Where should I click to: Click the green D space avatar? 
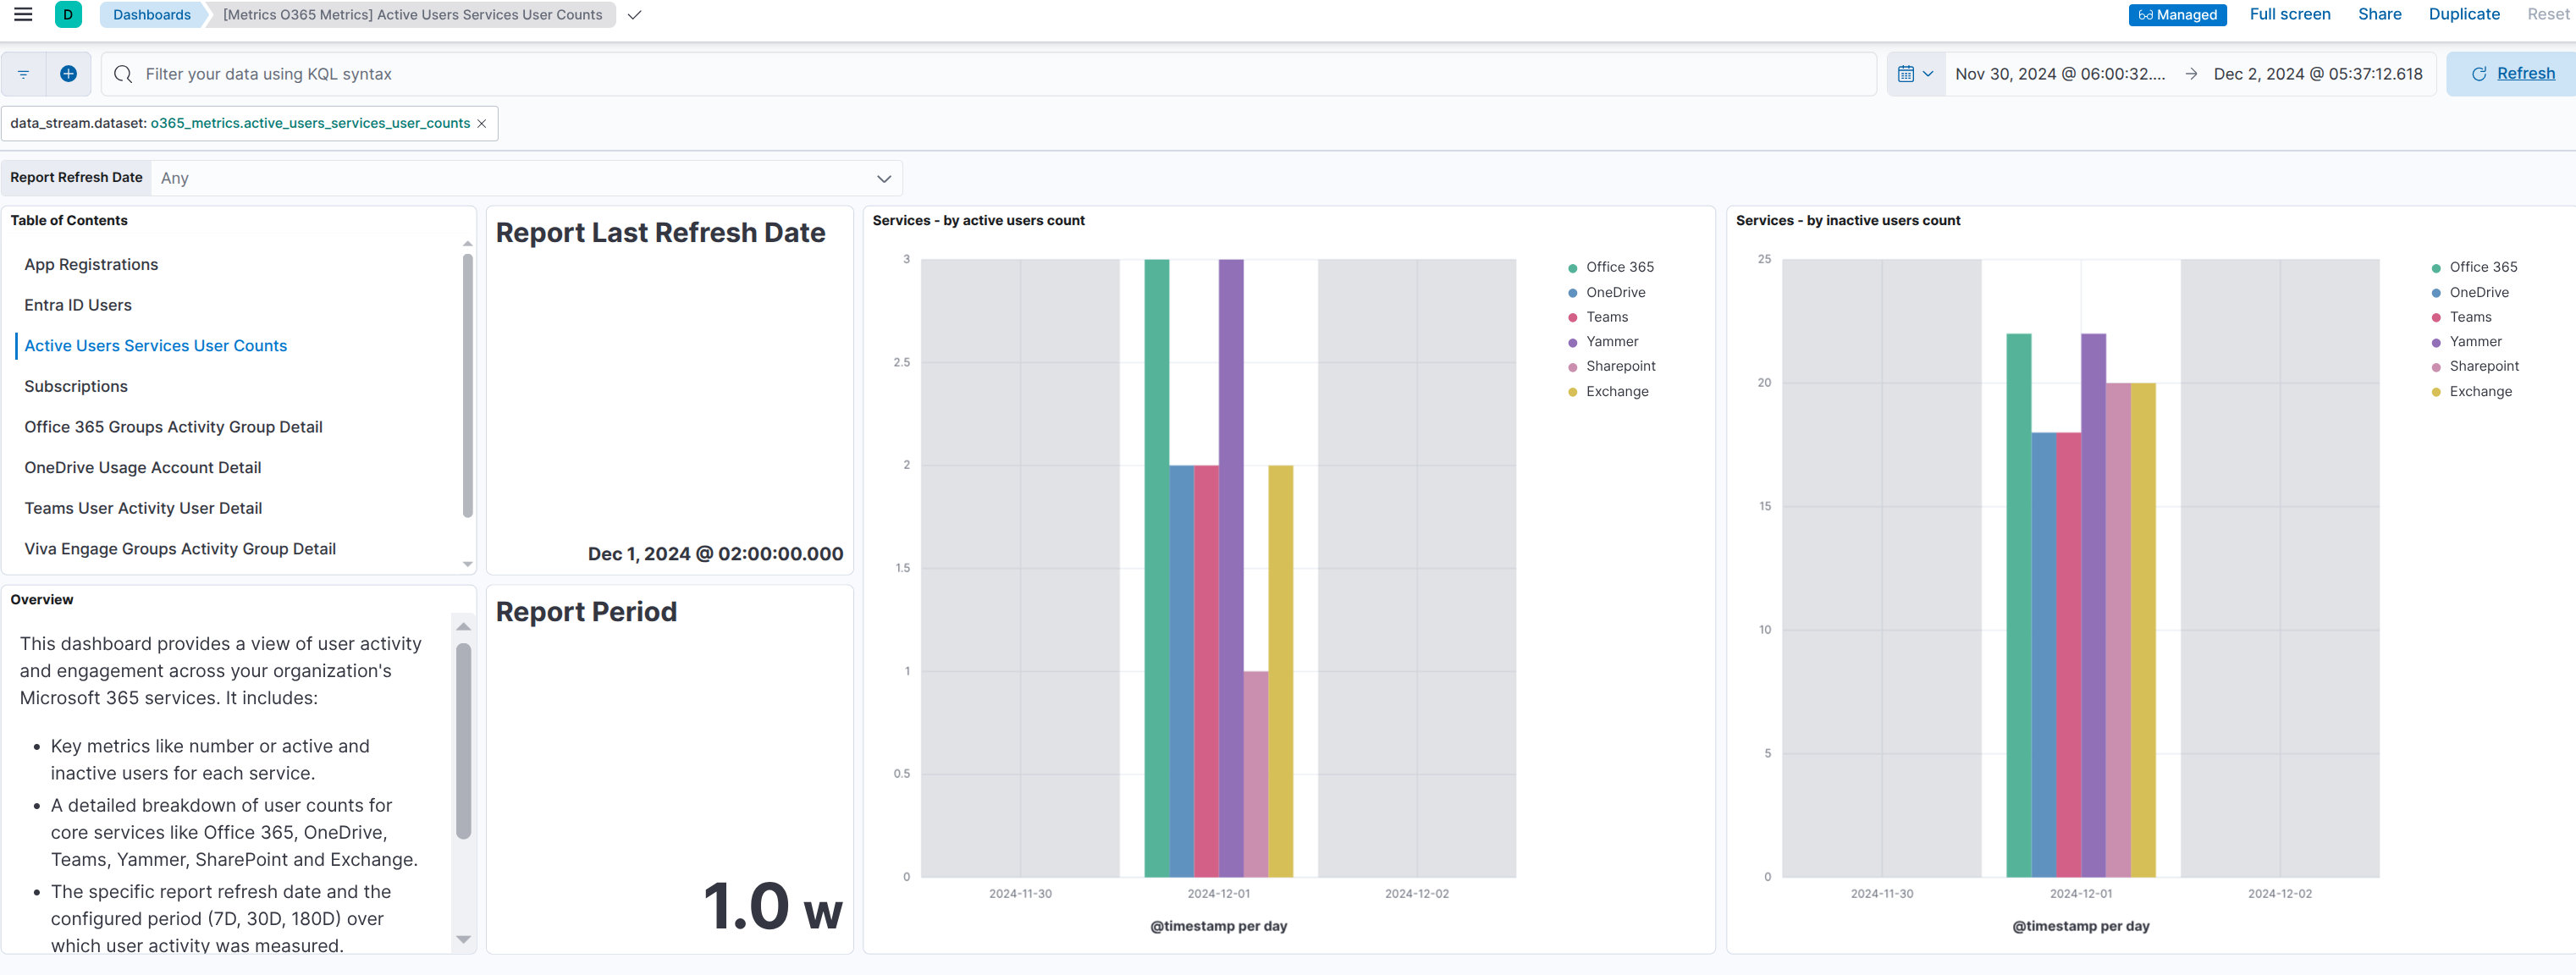(68, 14)
